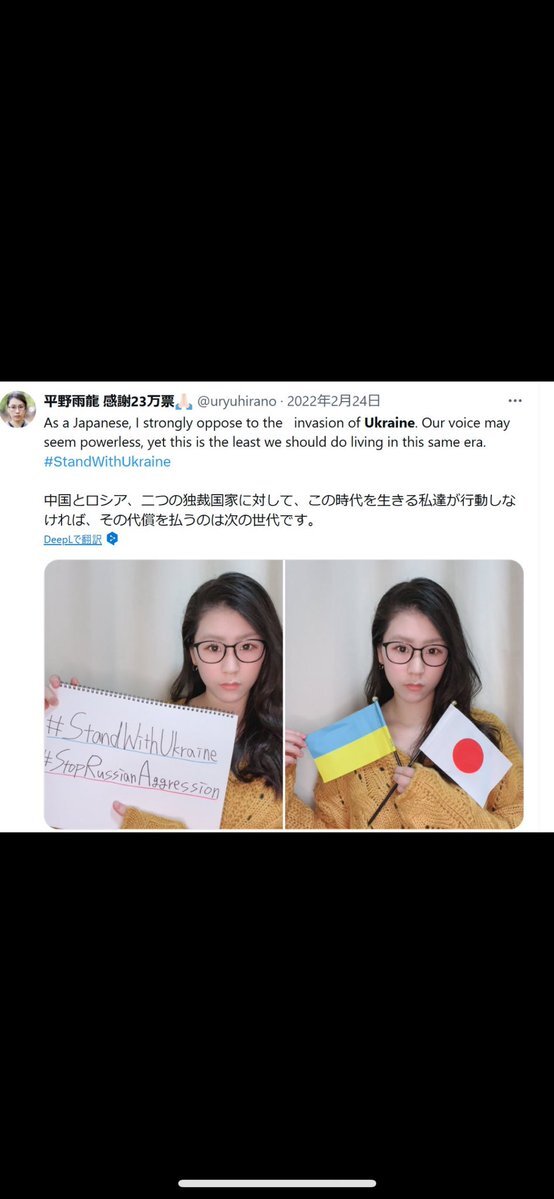The height and width of the screenshot is (1199, 554).
Task: Open the @uryuhirano handle
Action: pyautogui.click(x=236, y=401)
